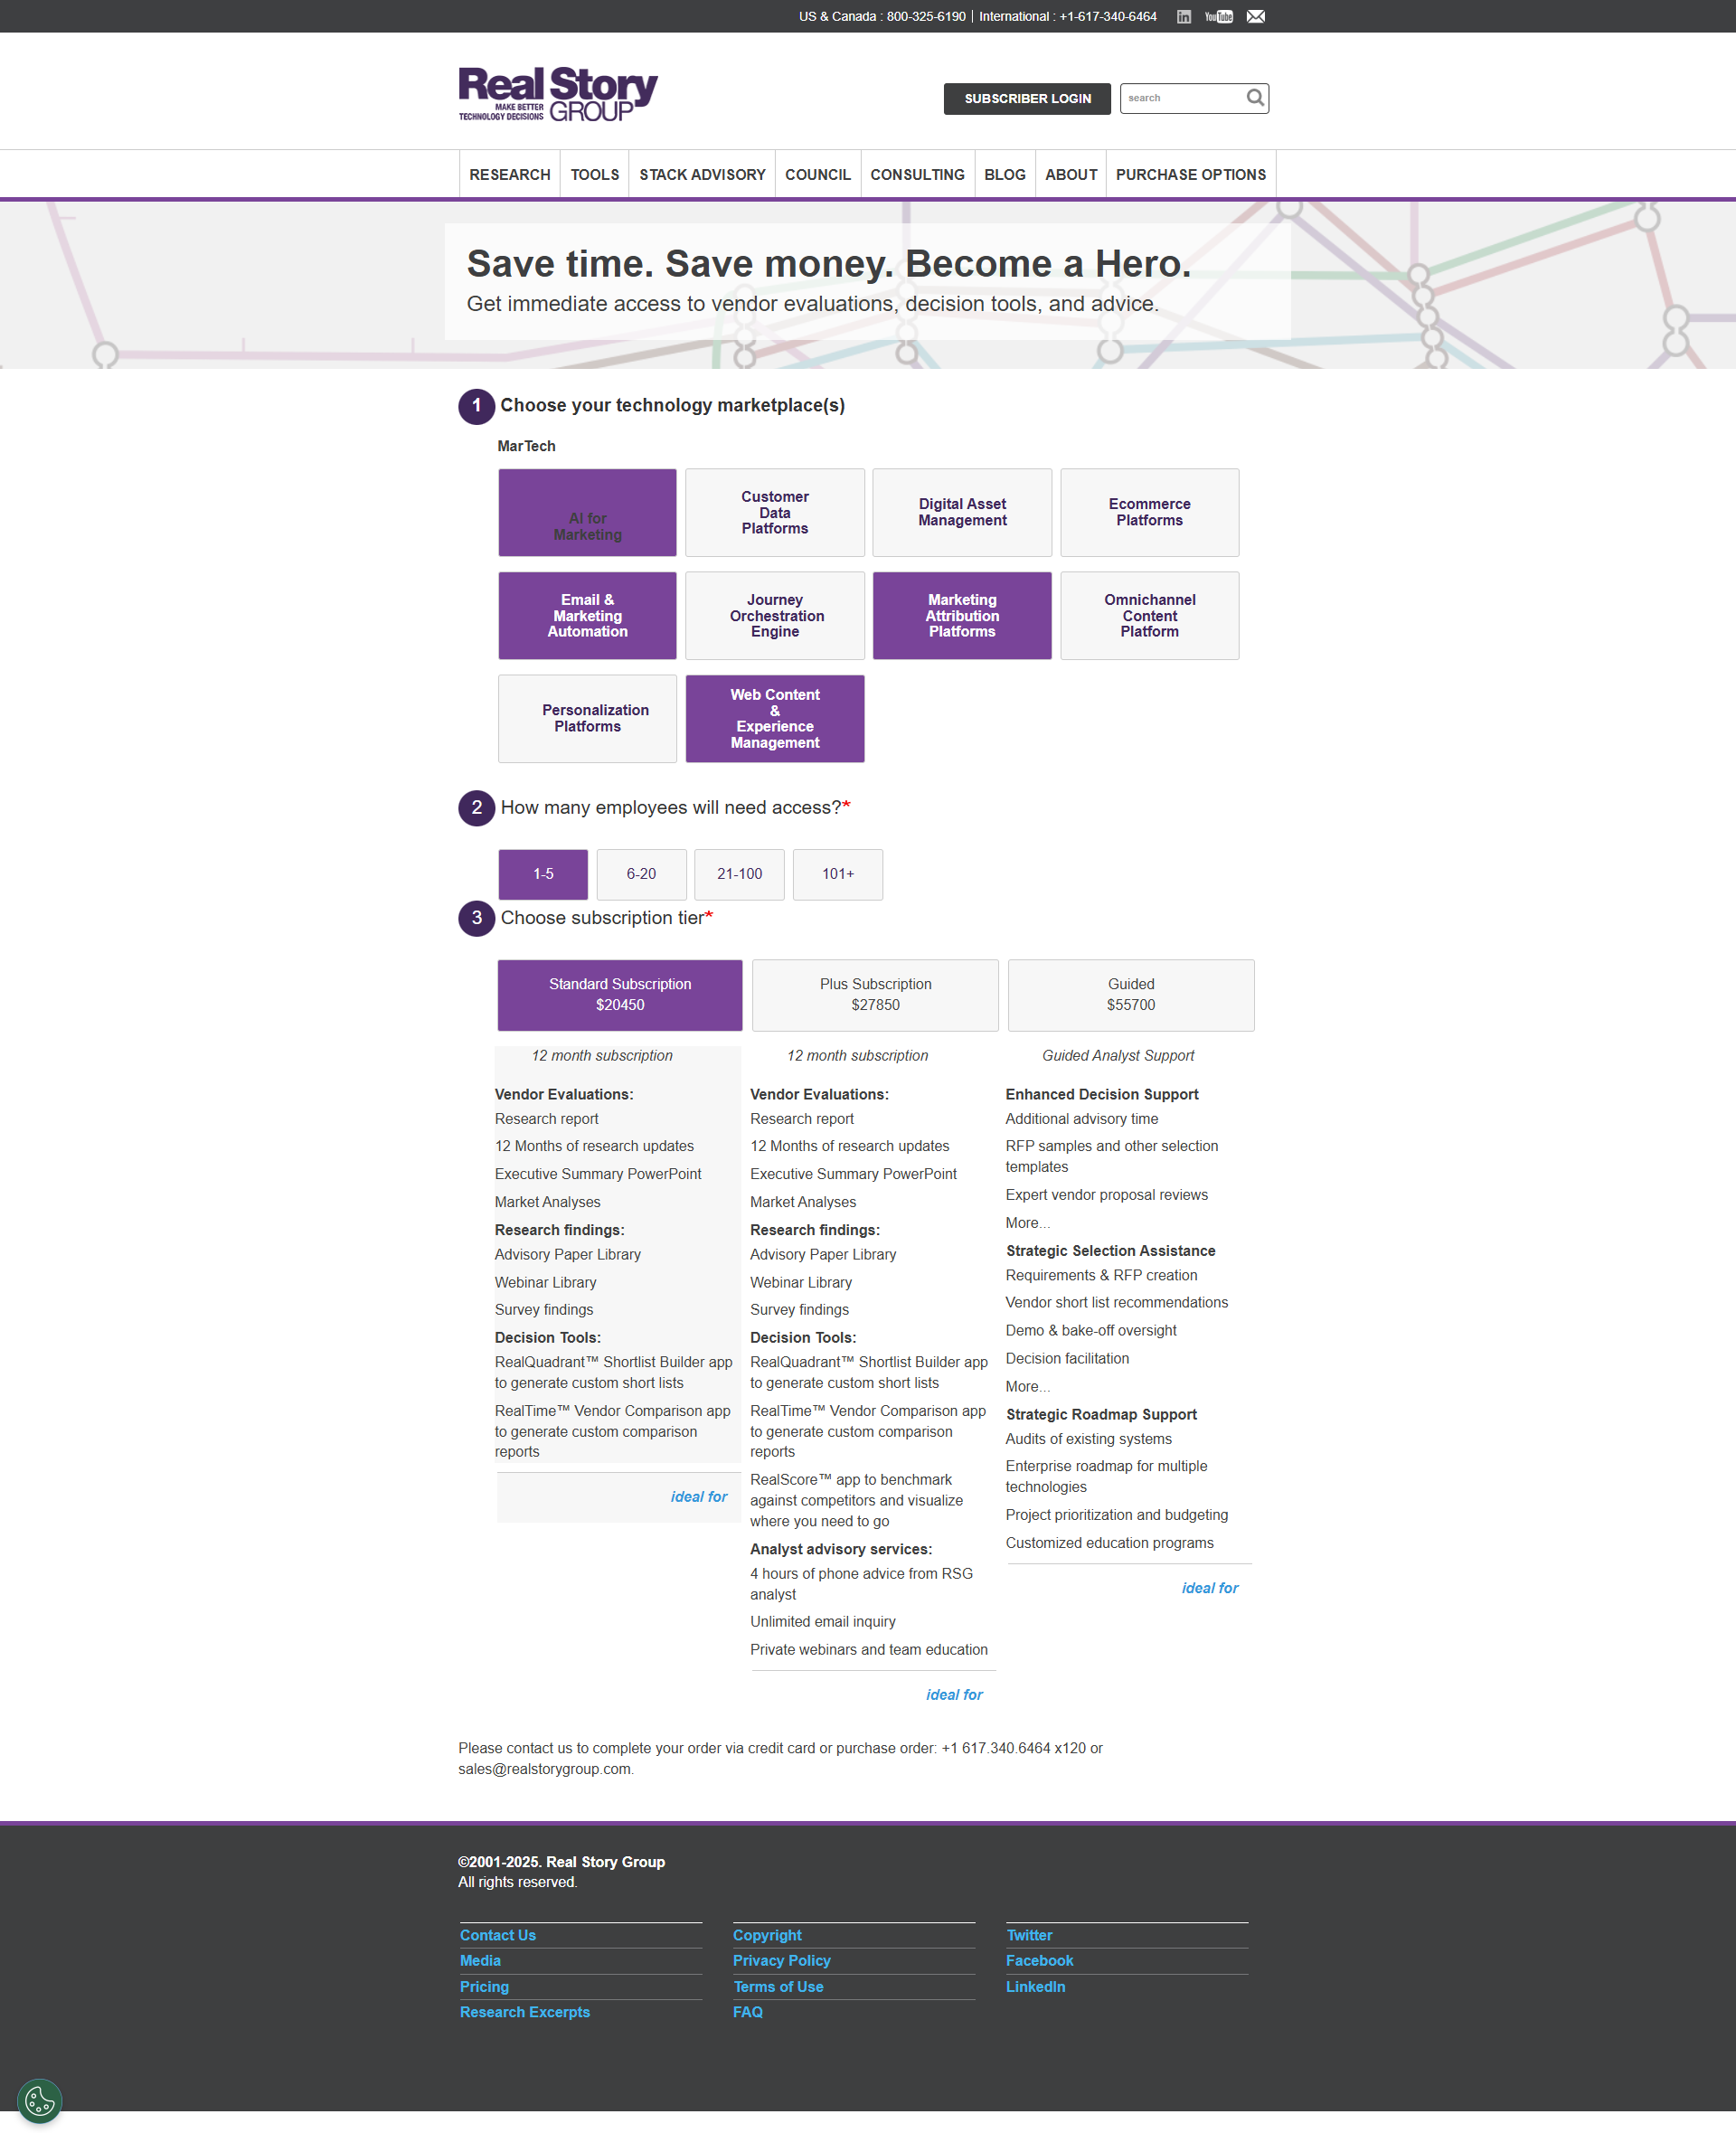Open the Research menu
This screenshot has width=1736, height=2133.
509,174
